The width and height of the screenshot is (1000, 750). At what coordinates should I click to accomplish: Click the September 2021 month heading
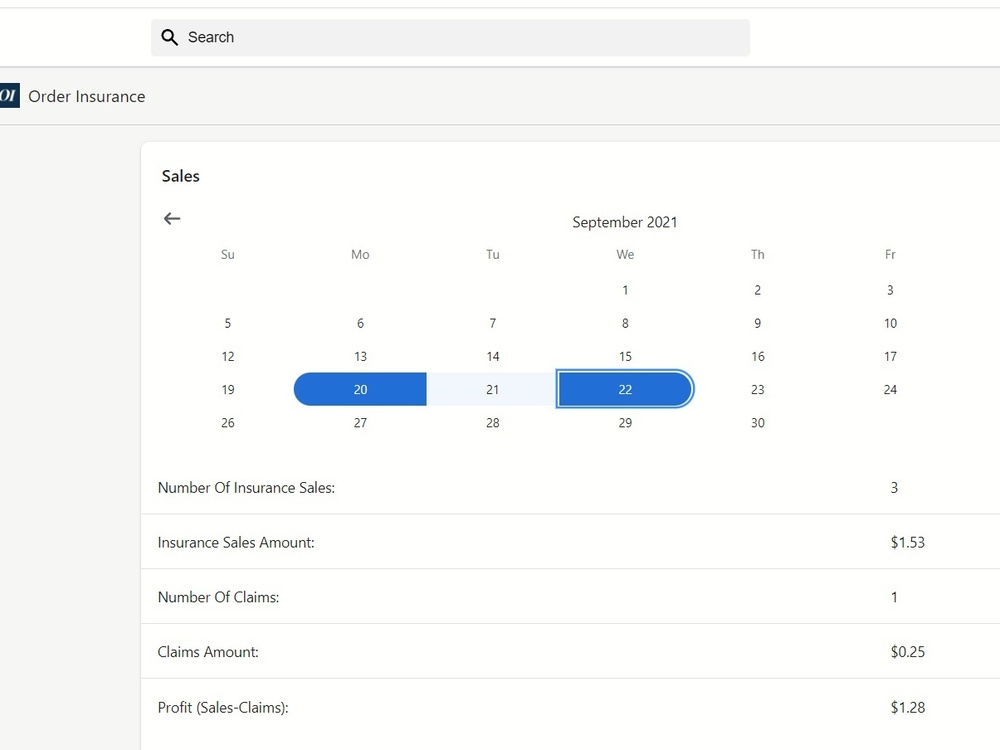(624, 223)
